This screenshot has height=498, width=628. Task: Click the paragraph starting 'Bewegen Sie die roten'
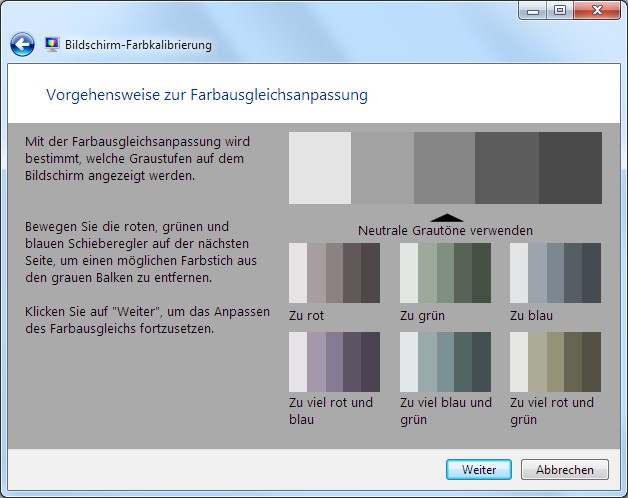(141, 252)
